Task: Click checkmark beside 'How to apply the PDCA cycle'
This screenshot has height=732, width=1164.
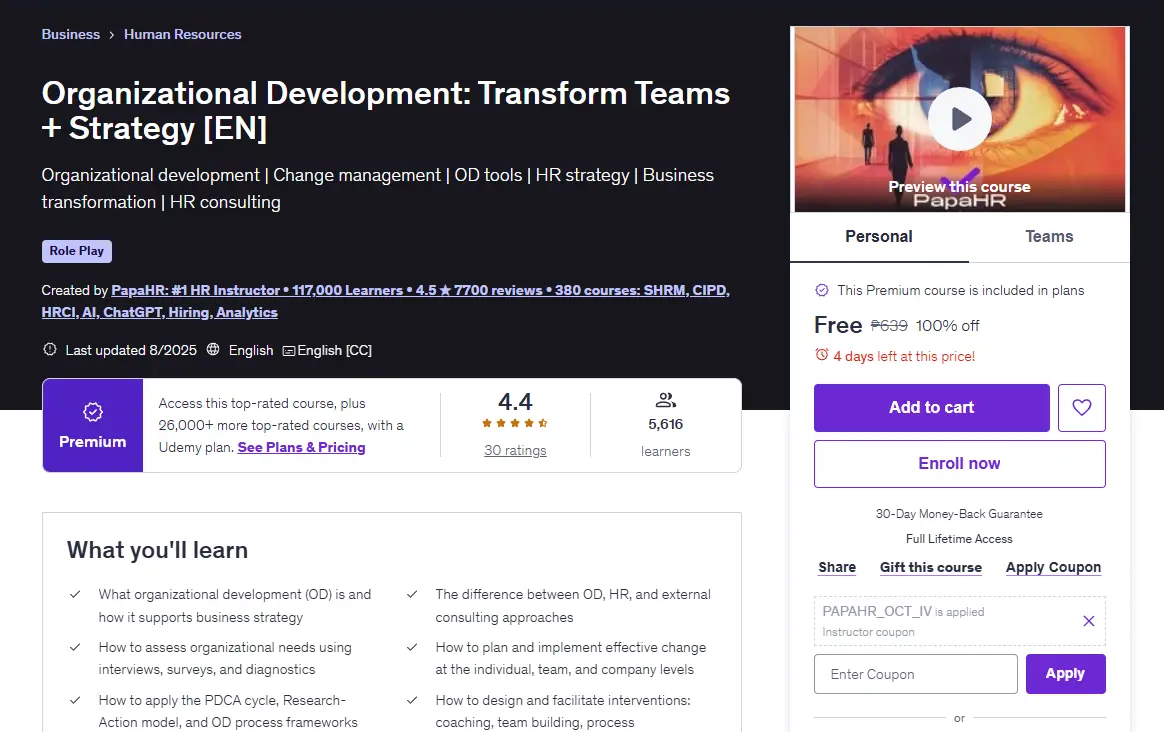Action: point(75,700)
